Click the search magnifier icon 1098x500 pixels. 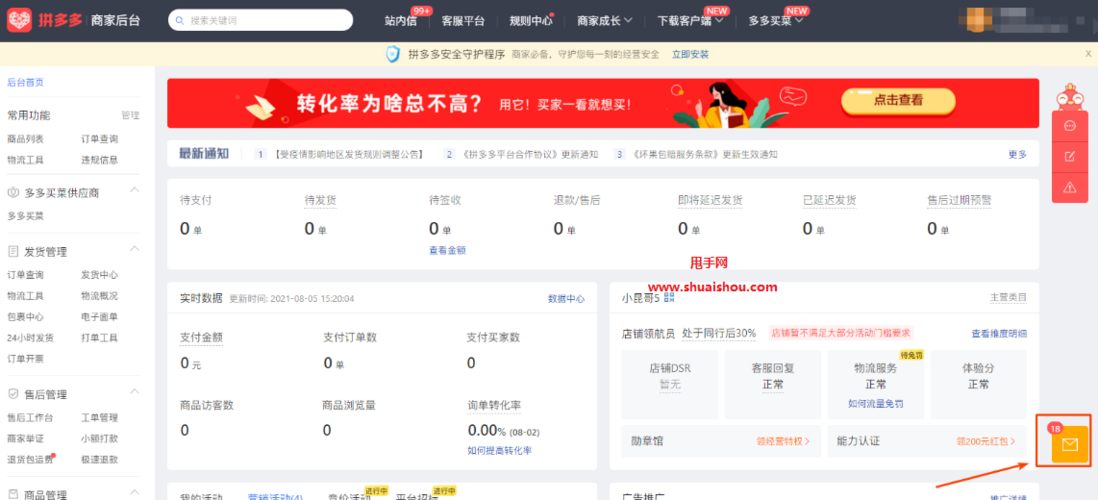point(181,20)
